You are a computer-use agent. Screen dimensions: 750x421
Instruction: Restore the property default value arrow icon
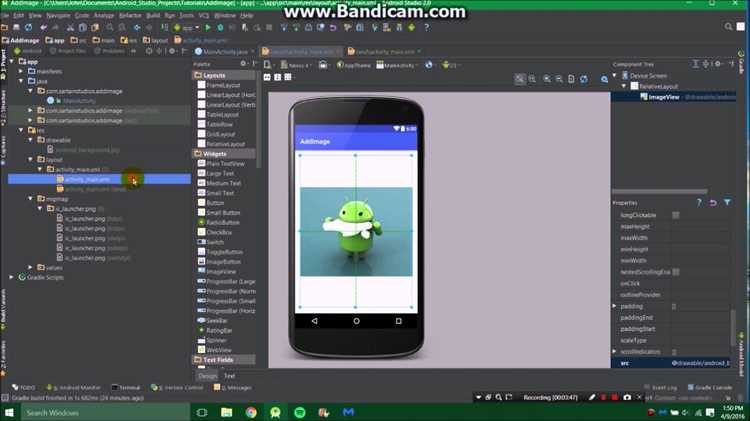click(x=713, y=203)
